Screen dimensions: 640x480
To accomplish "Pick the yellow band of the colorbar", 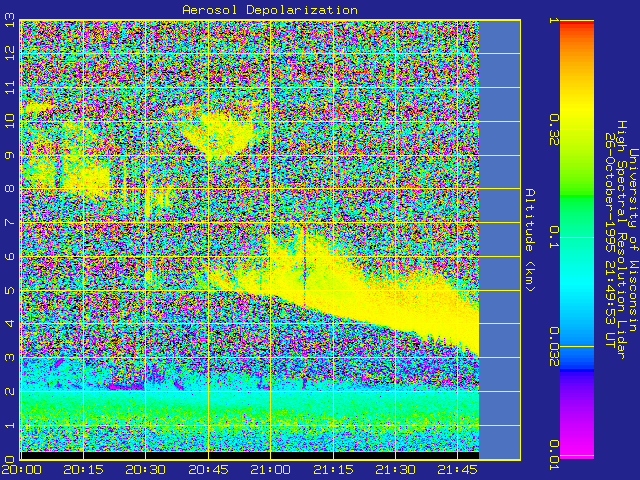I will 577,108.
